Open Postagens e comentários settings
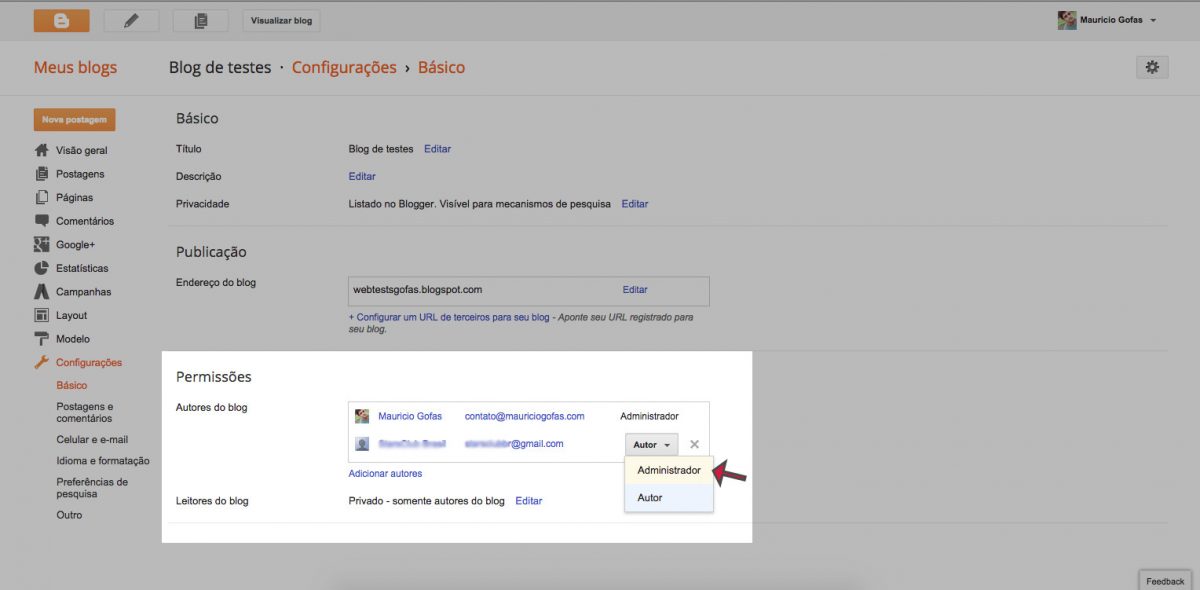The height and width of the screenshot is (590, 1200). [x=85, y=412]
